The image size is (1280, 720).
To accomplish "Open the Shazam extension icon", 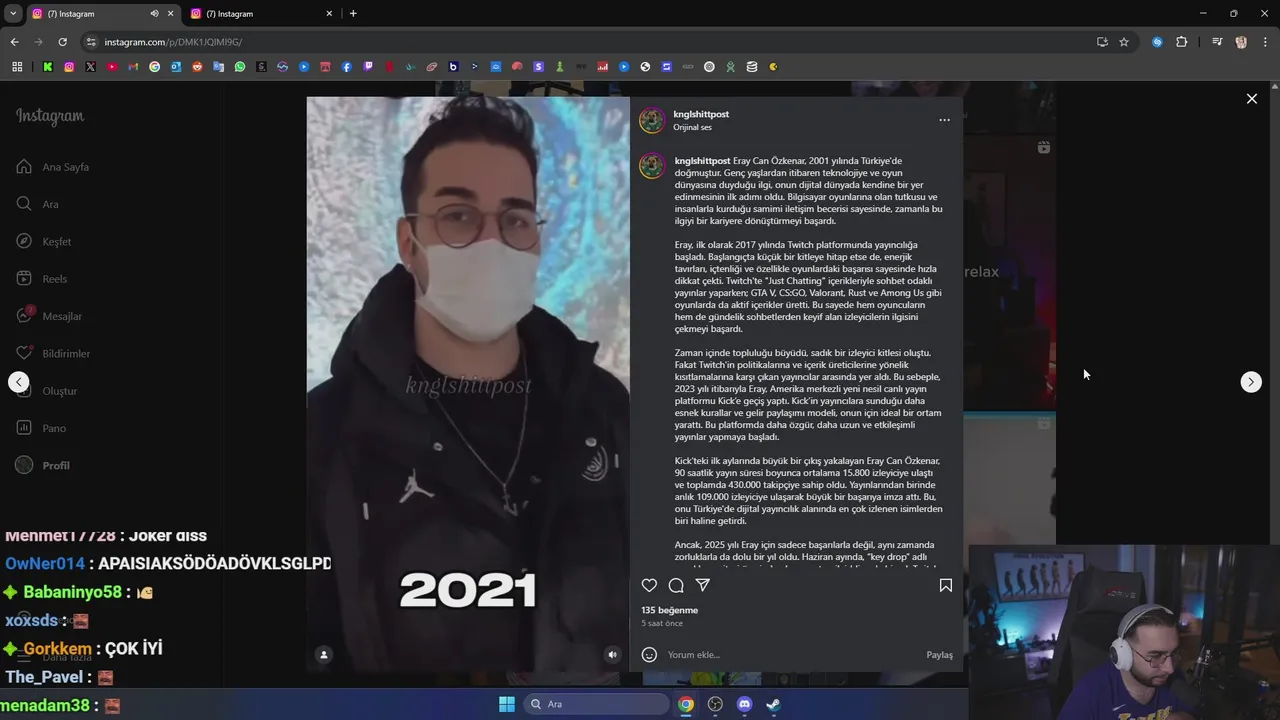I will pyautogui.click(x=1157, y=42).
